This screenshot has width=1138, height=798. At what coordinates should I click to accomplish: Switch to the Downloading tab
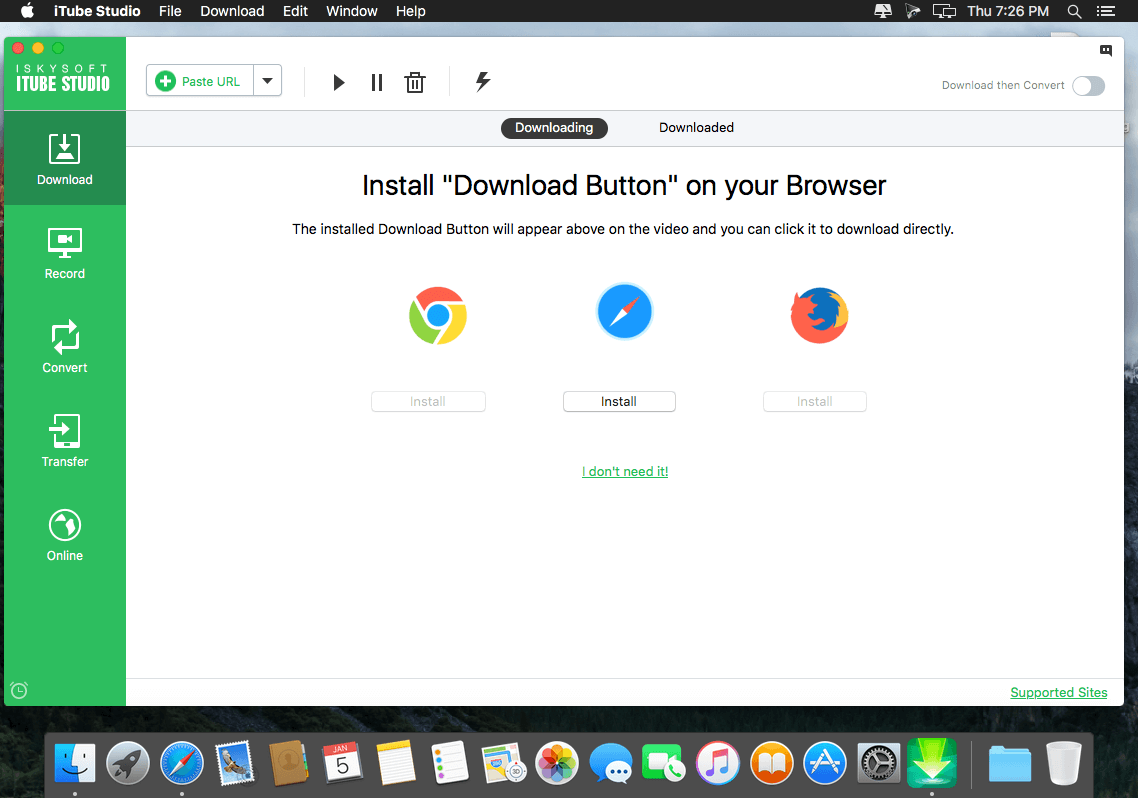[x=554, y=128]
